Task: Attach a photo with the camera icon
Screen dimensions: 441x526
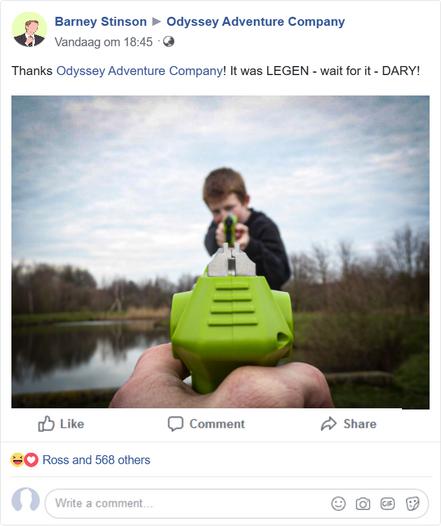Action: (x=363, y=504)
